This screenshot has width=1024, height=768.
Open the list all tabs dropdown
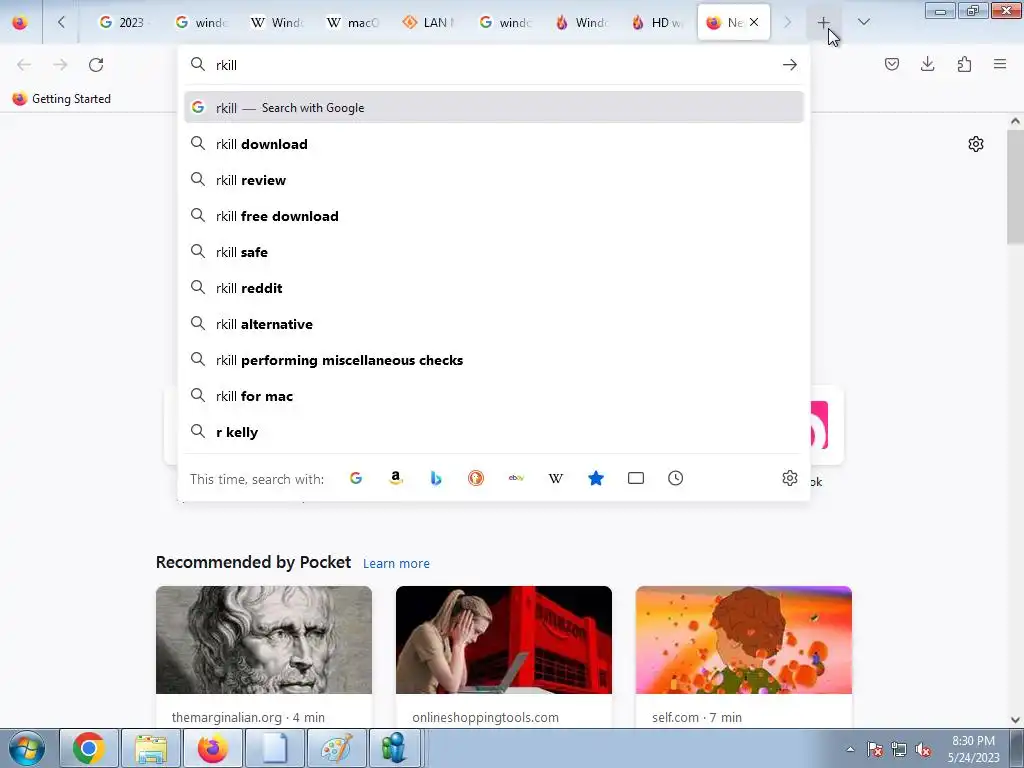[863, 23]
